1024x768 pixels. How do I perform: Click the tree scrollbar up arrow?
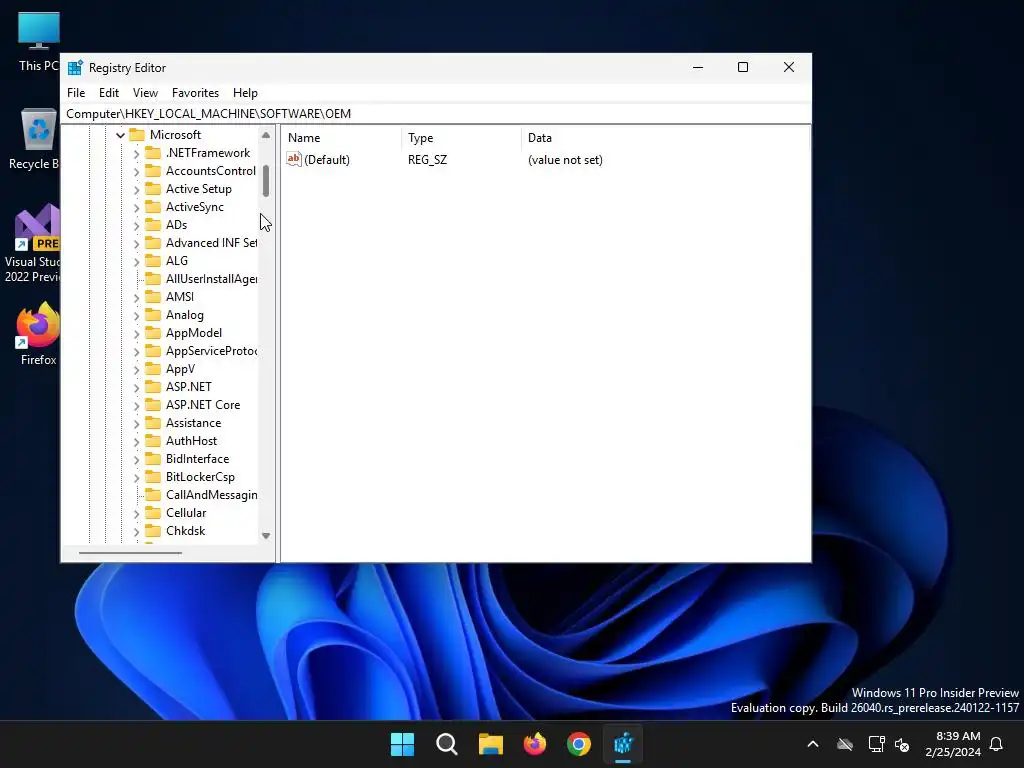(266, 135)
